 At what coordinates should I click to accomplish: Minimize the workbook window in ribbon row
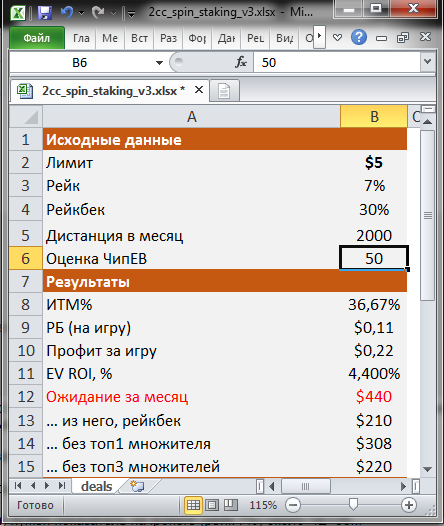381,38
